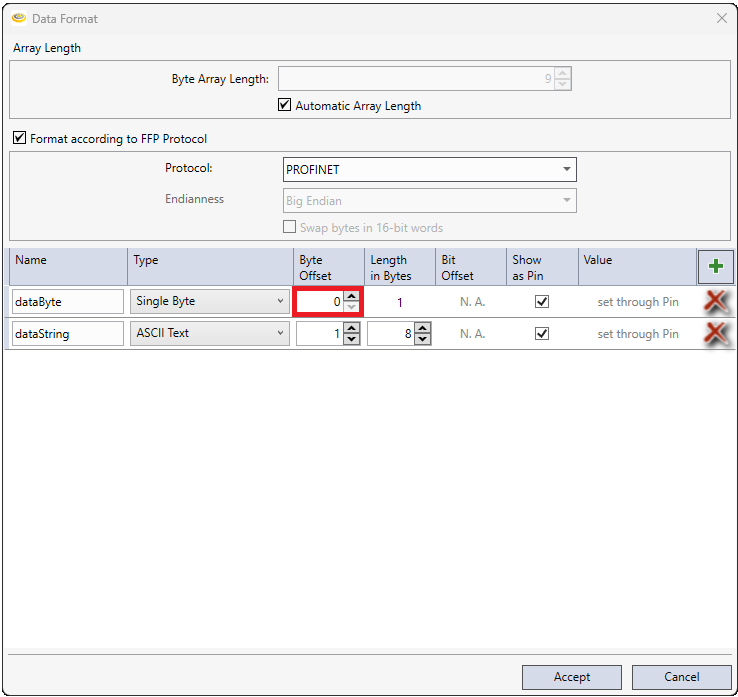Increase Byte Offset for dataByte row

click(x=351, y=297)
